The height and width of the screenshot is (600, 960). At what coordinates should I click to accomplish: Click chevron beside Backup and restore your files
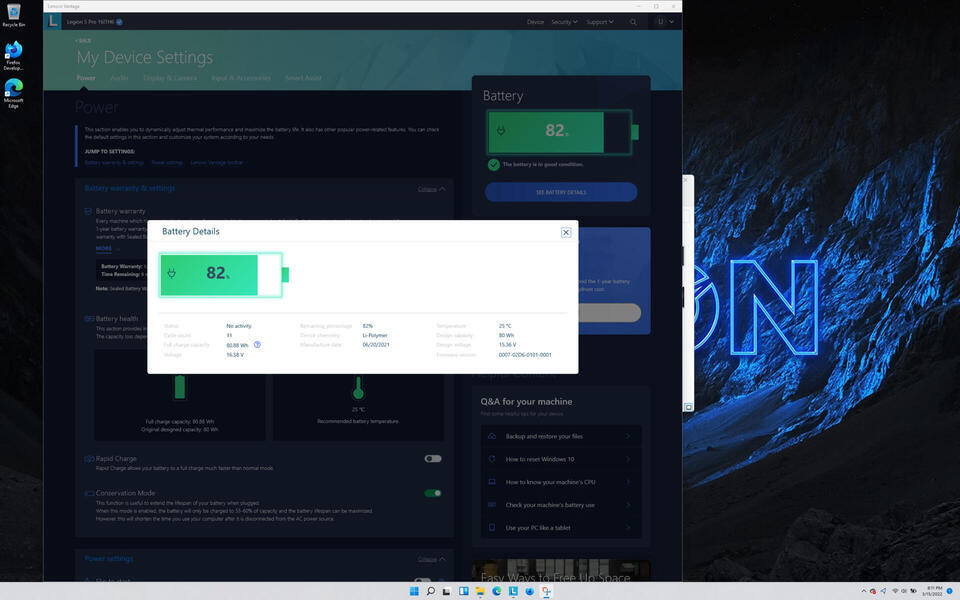[628, 436]
